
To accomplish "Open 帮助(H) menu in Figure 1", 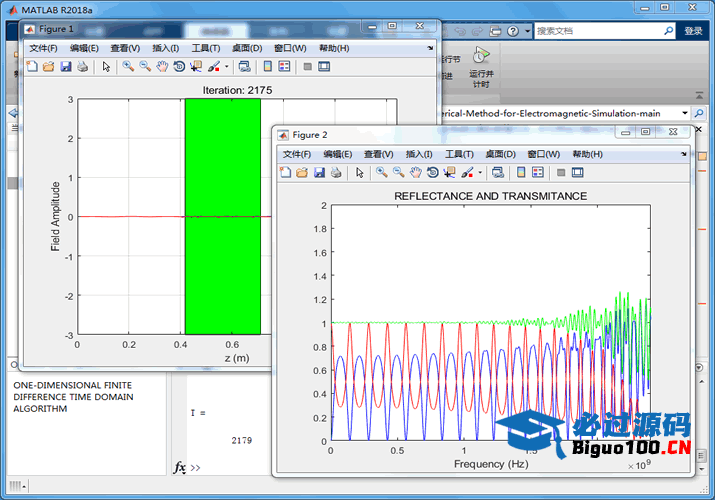I will (x=334, y=48).
